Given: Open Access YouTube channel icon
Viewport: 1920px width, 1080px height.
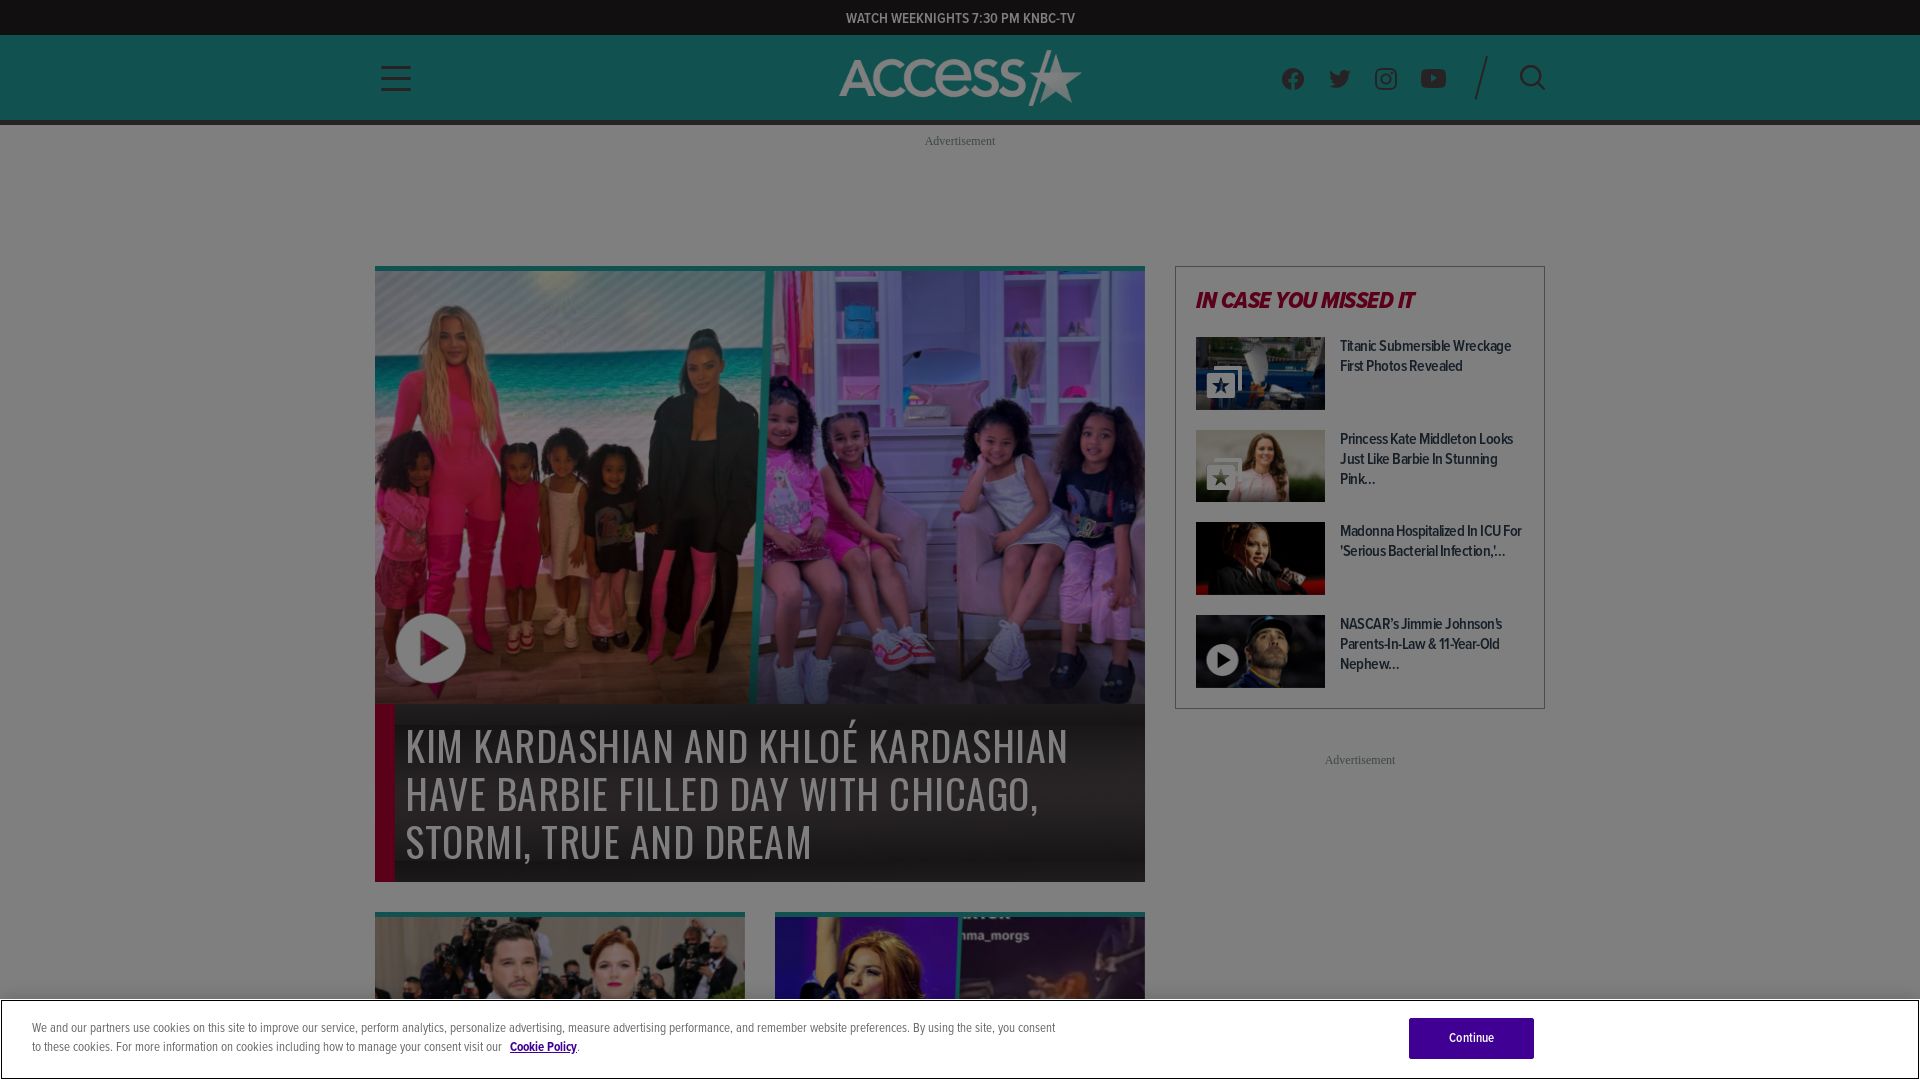Looking at the screenshot, I should click(1433, 79).
